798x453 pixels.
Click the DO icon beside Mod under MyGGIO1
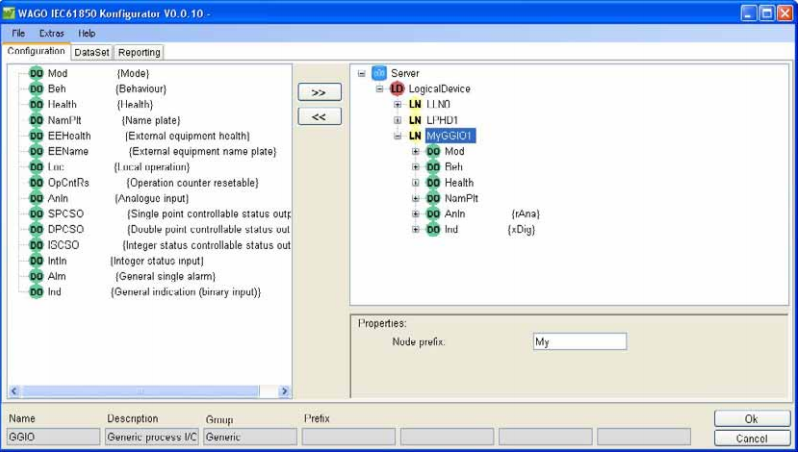[x=433, y=152]
